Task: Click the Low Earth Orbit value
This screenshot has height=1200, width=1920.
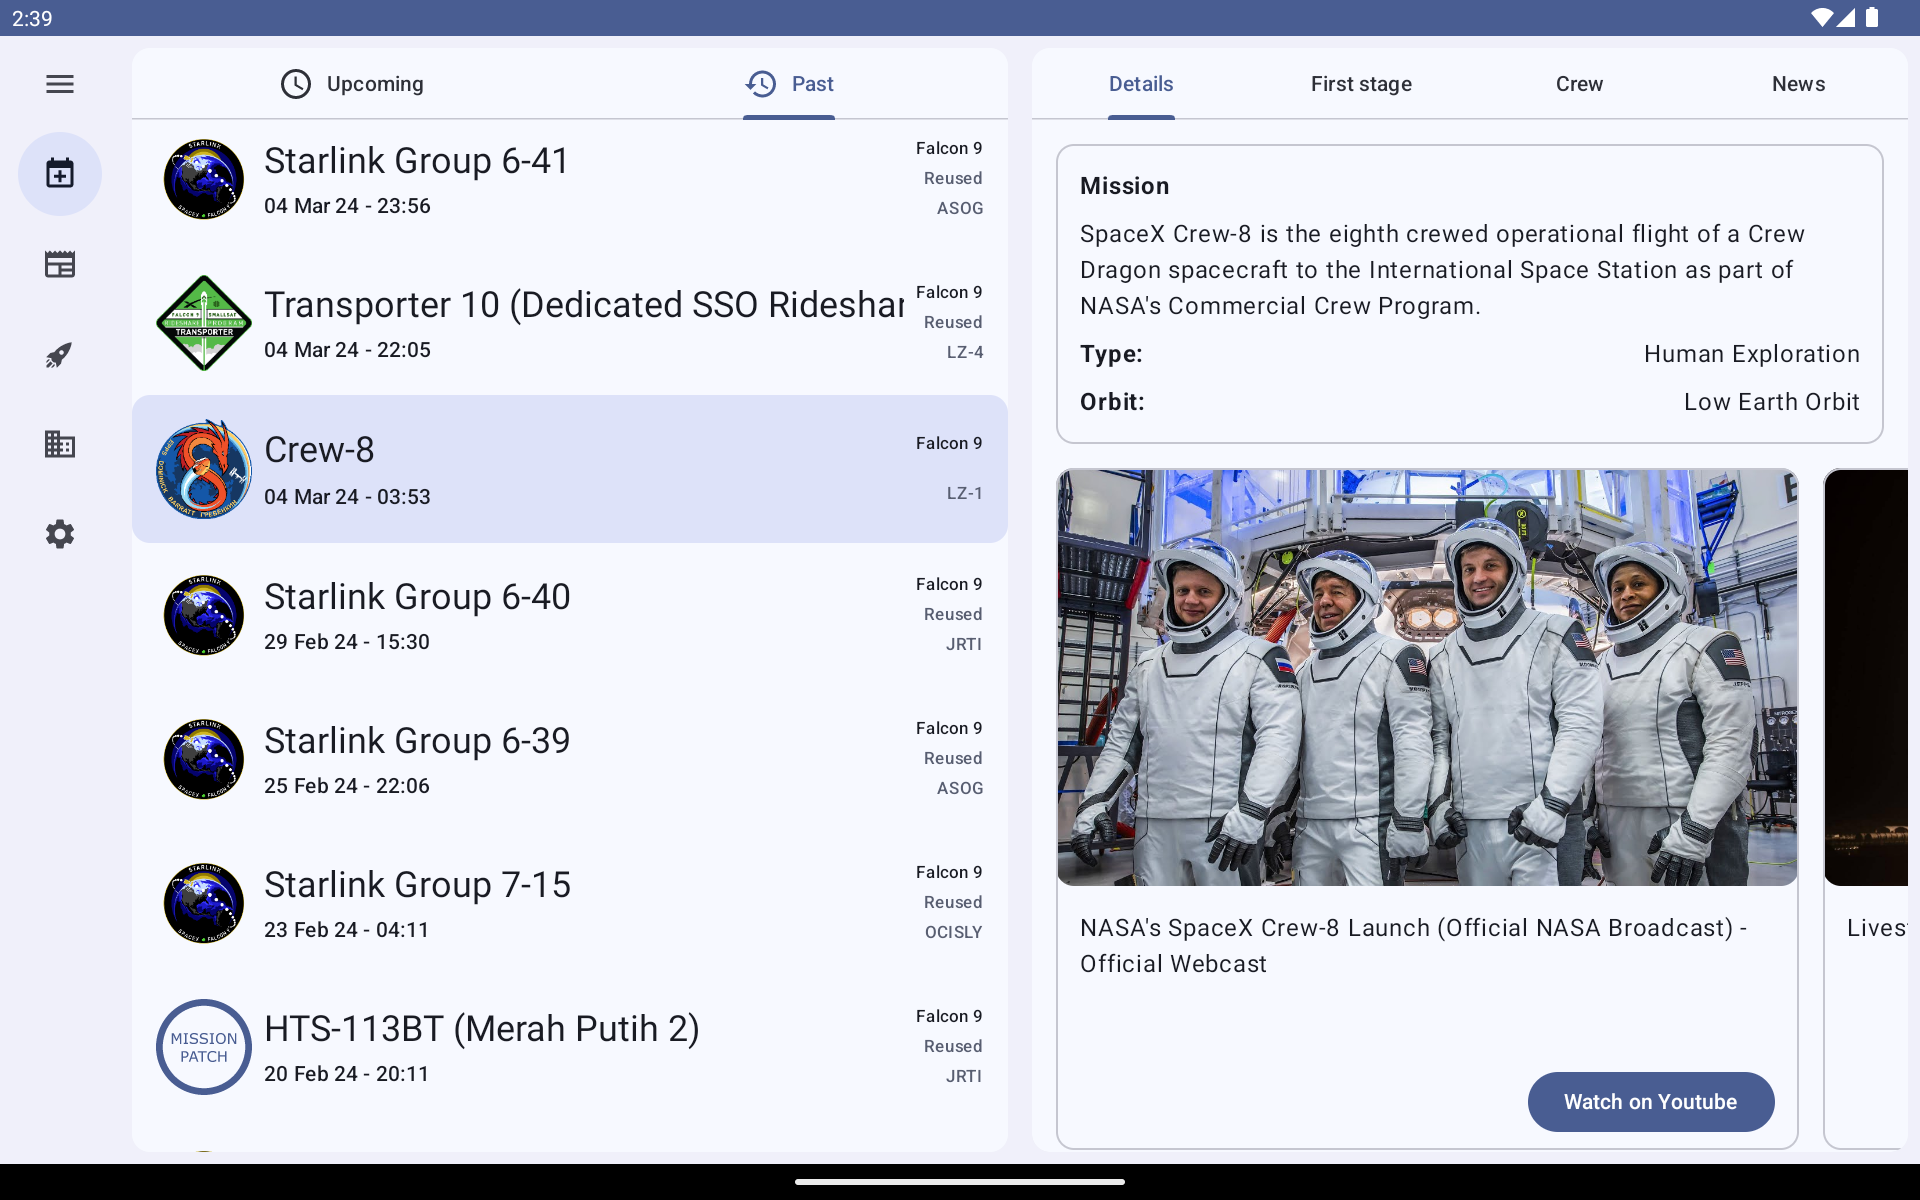Action: pyautogui.click(x=1771, y=402)
